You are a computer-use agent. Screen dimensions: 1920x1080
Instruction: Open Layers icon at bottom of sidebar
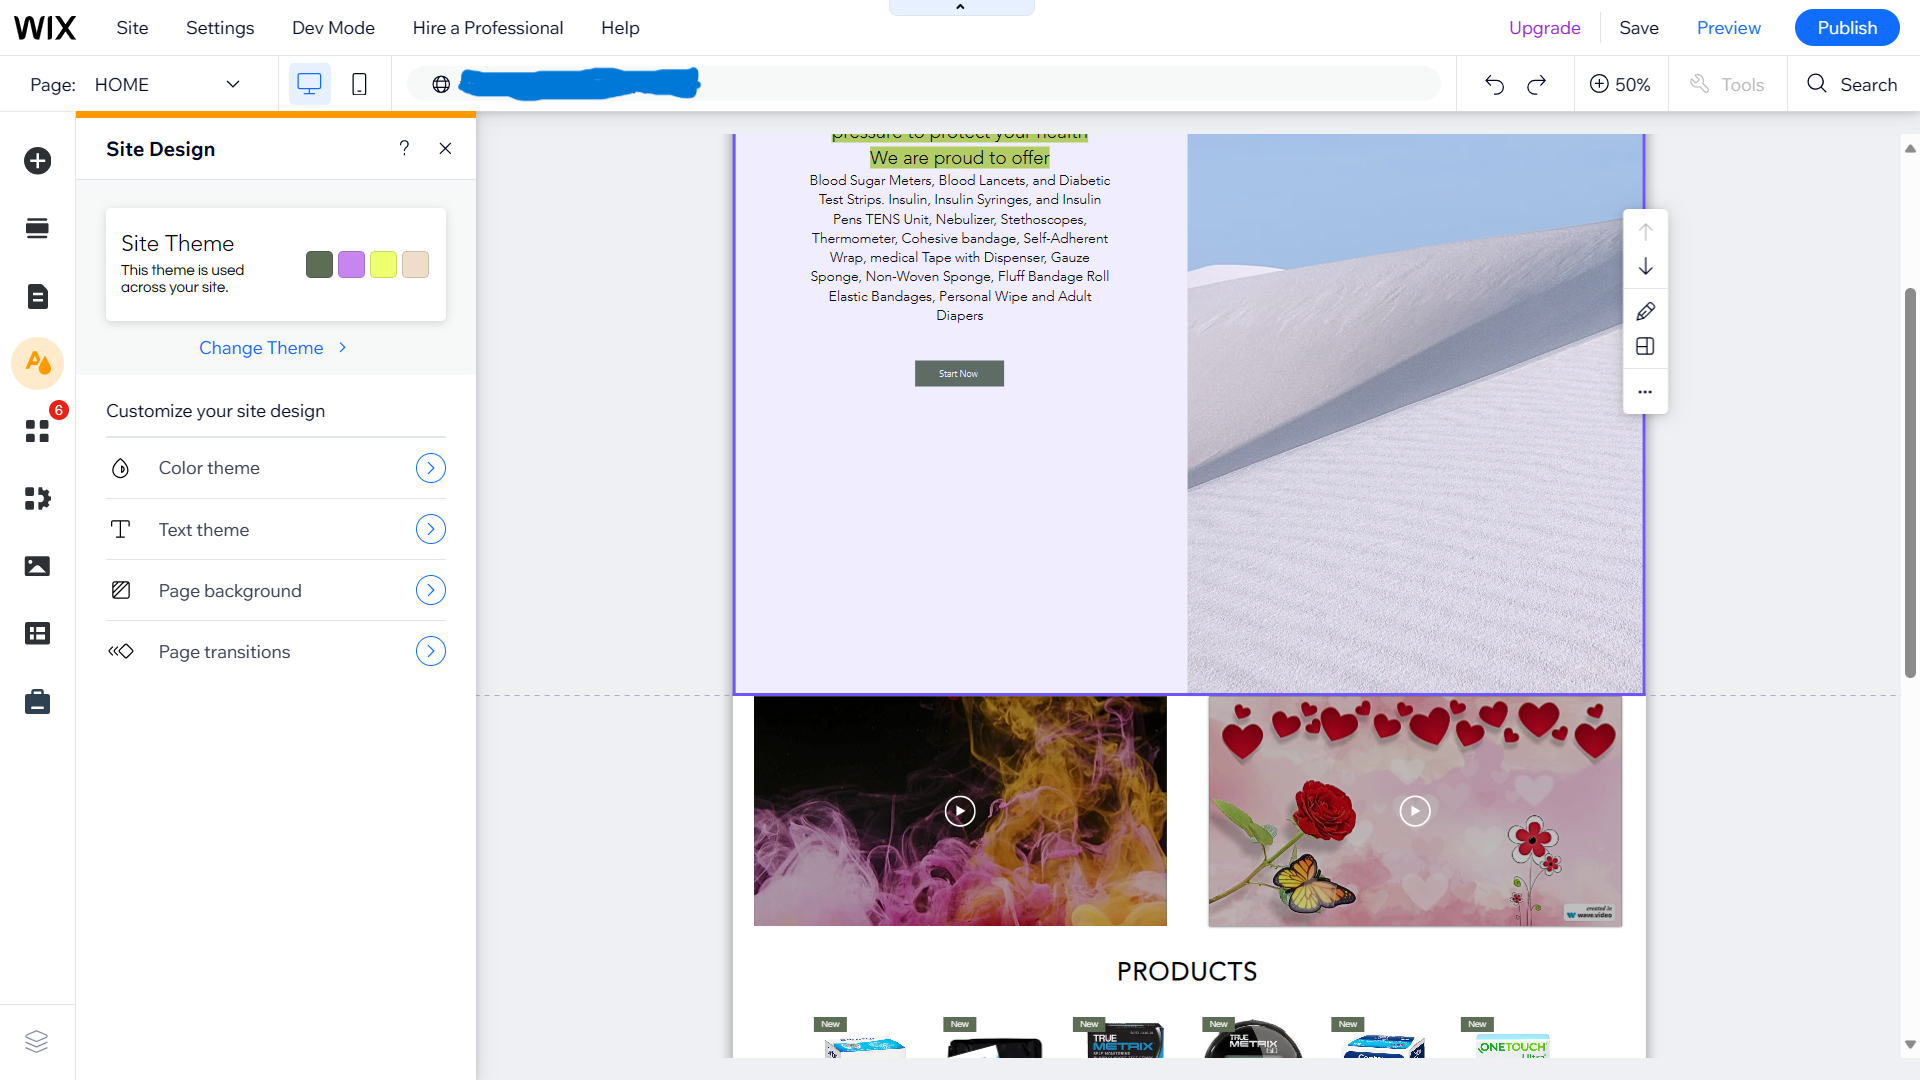coord(37,1041)
